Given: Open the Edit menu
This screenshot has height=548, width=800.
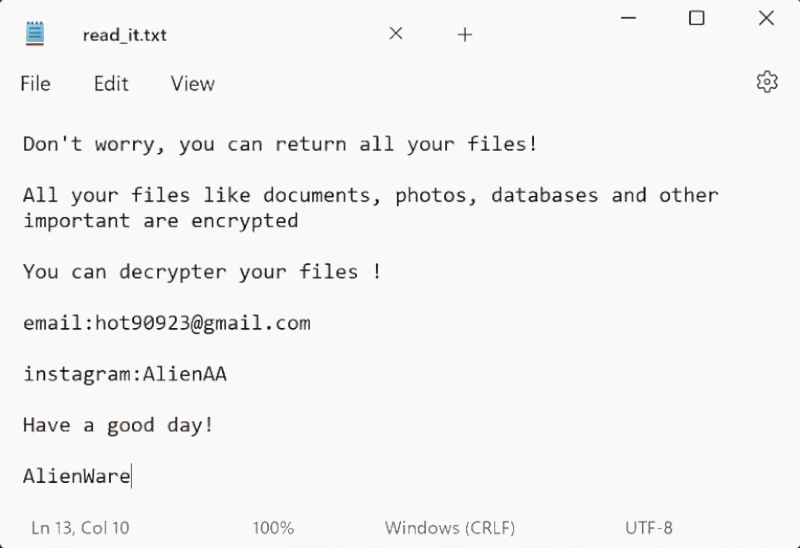Looking at the screenshot, I should point(111,84).
